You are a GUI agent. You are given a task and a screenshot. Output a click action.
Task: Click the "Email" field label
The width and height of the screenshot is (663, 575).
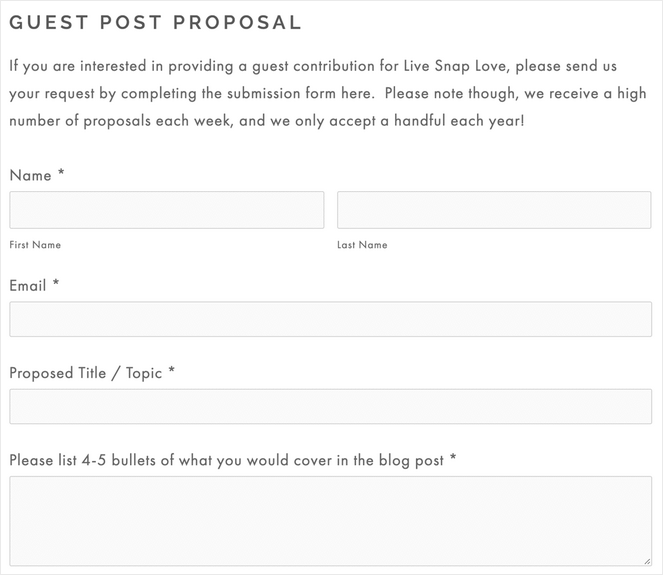coord(28,286)
